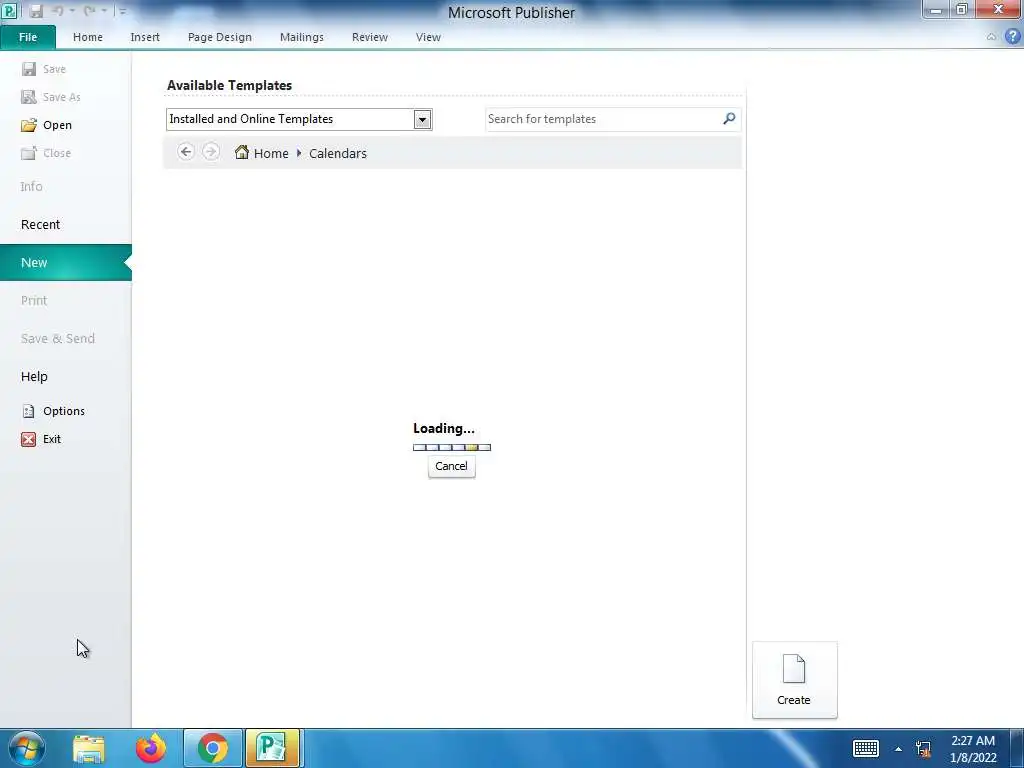The image size is (1024, 768).
Task: Click Calendars in the breadcrumb
Action: pyautogui.click(x=338, y=153)
